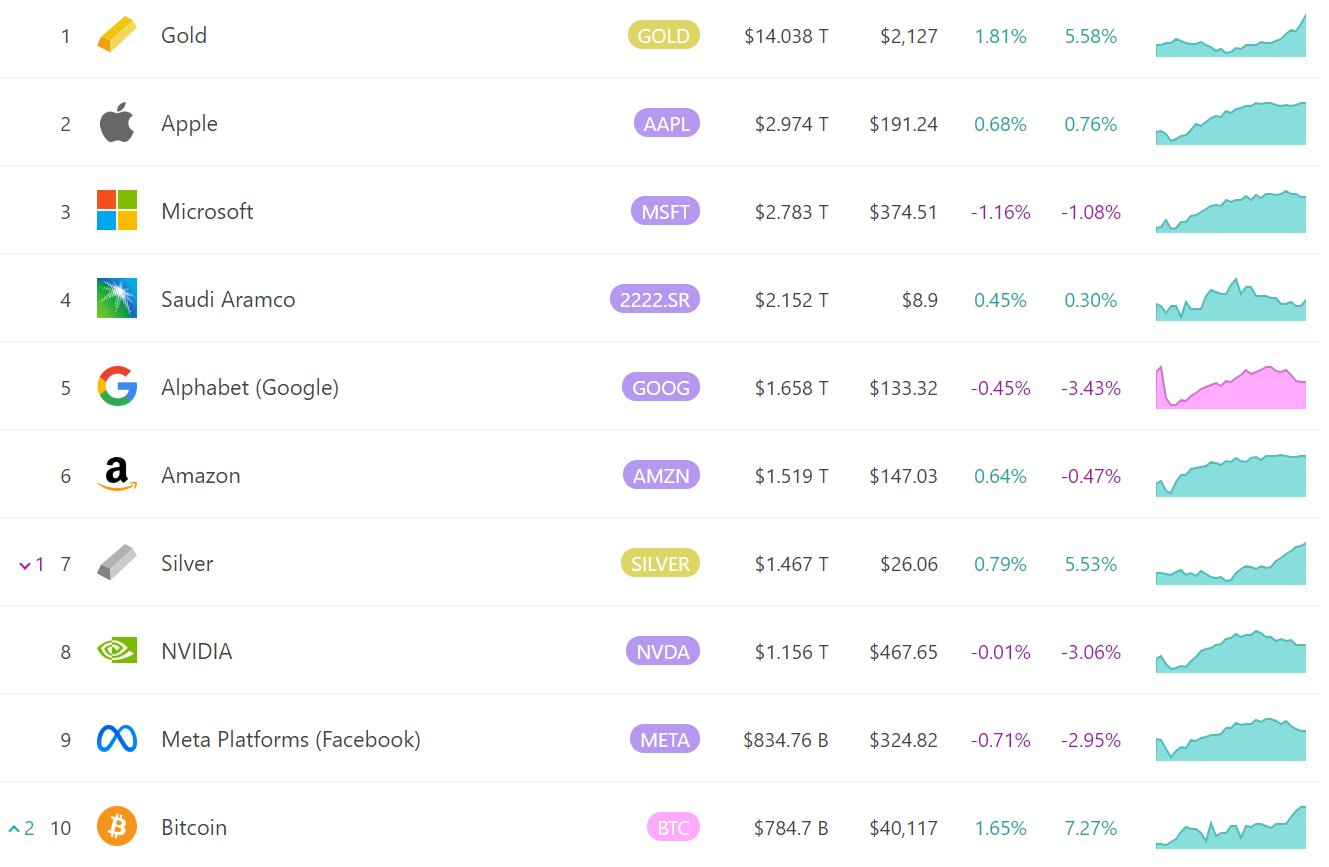Open the Meta Platforms (Facebook) link
This screenshot has height=867, width=1329.
pos(291,740)
